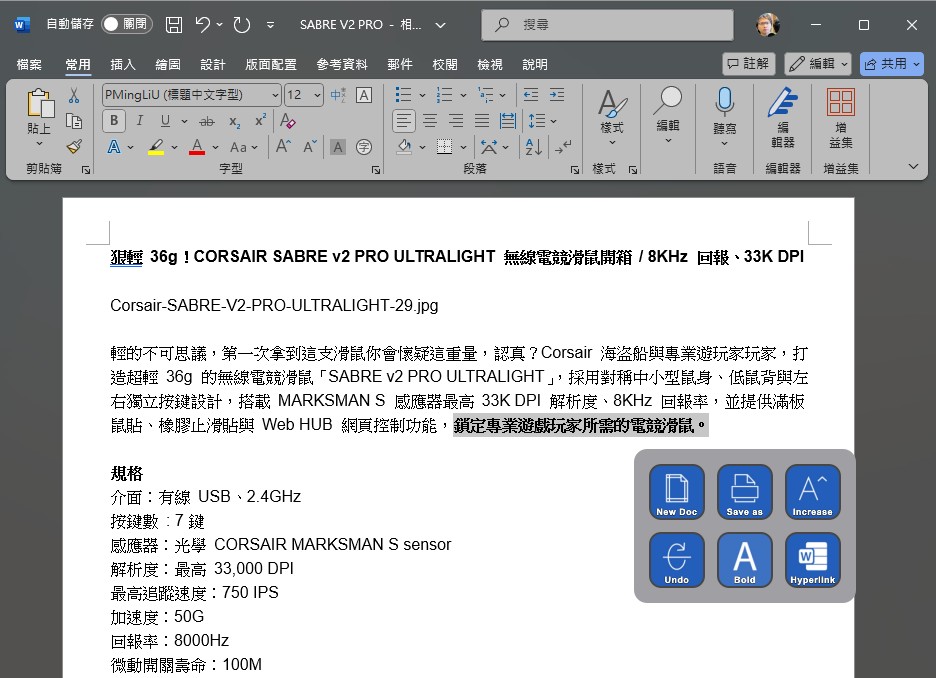Toggle the AutoSave switch
The width and height of the screenshot is (936, 678).
coord(126,25)
